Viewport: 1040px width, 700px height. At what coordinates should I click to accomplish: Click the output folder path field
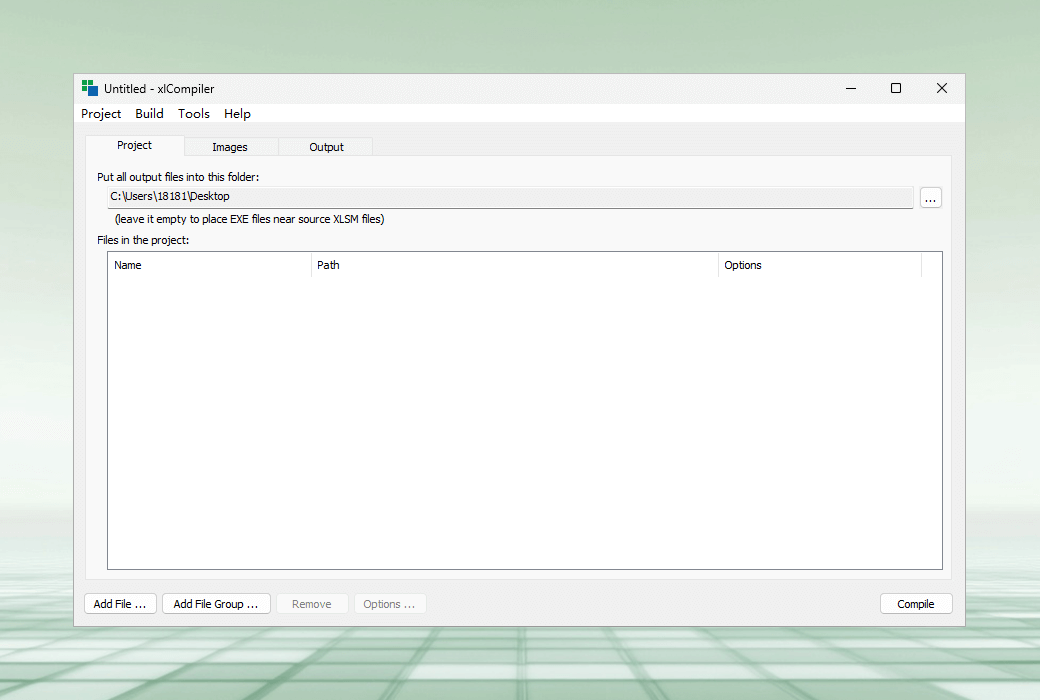[510, 197]
